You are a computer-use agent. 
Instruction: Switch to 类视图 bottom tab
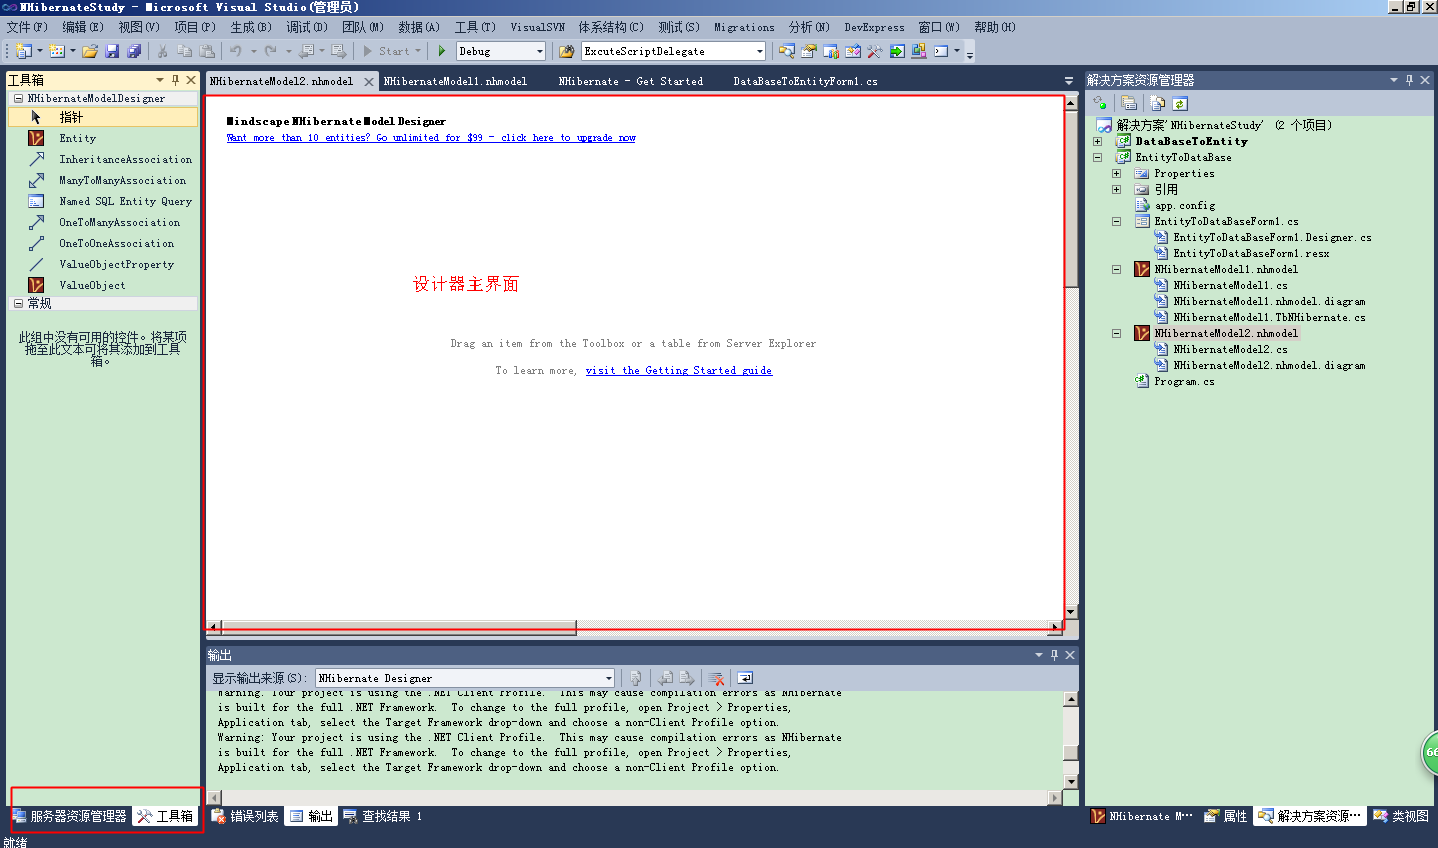coord(1401,816)
